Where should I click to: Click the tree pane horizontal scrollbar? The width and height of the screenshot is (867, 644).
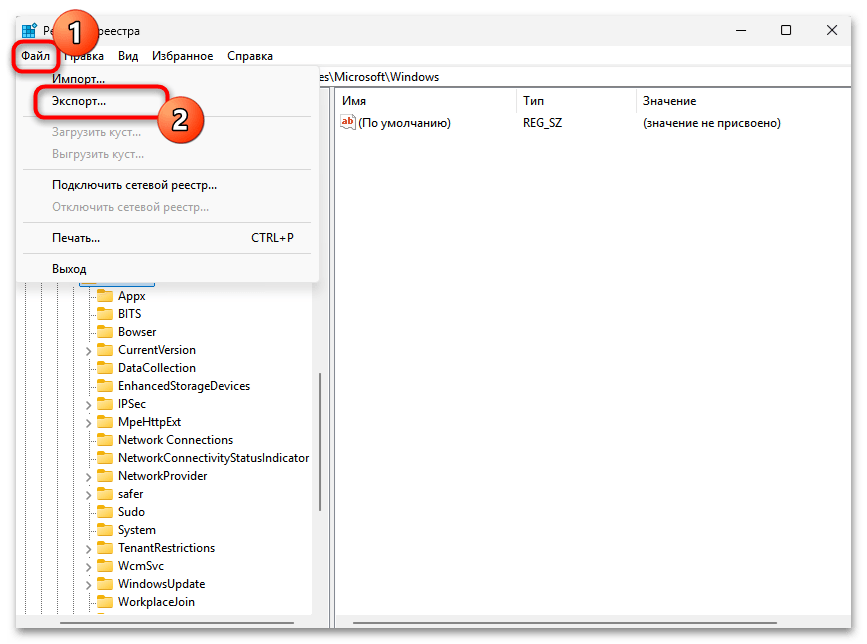point(177,623)
